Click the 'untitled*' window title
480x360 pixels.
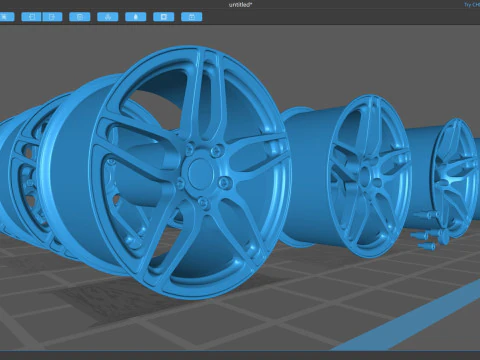(240, 5)
